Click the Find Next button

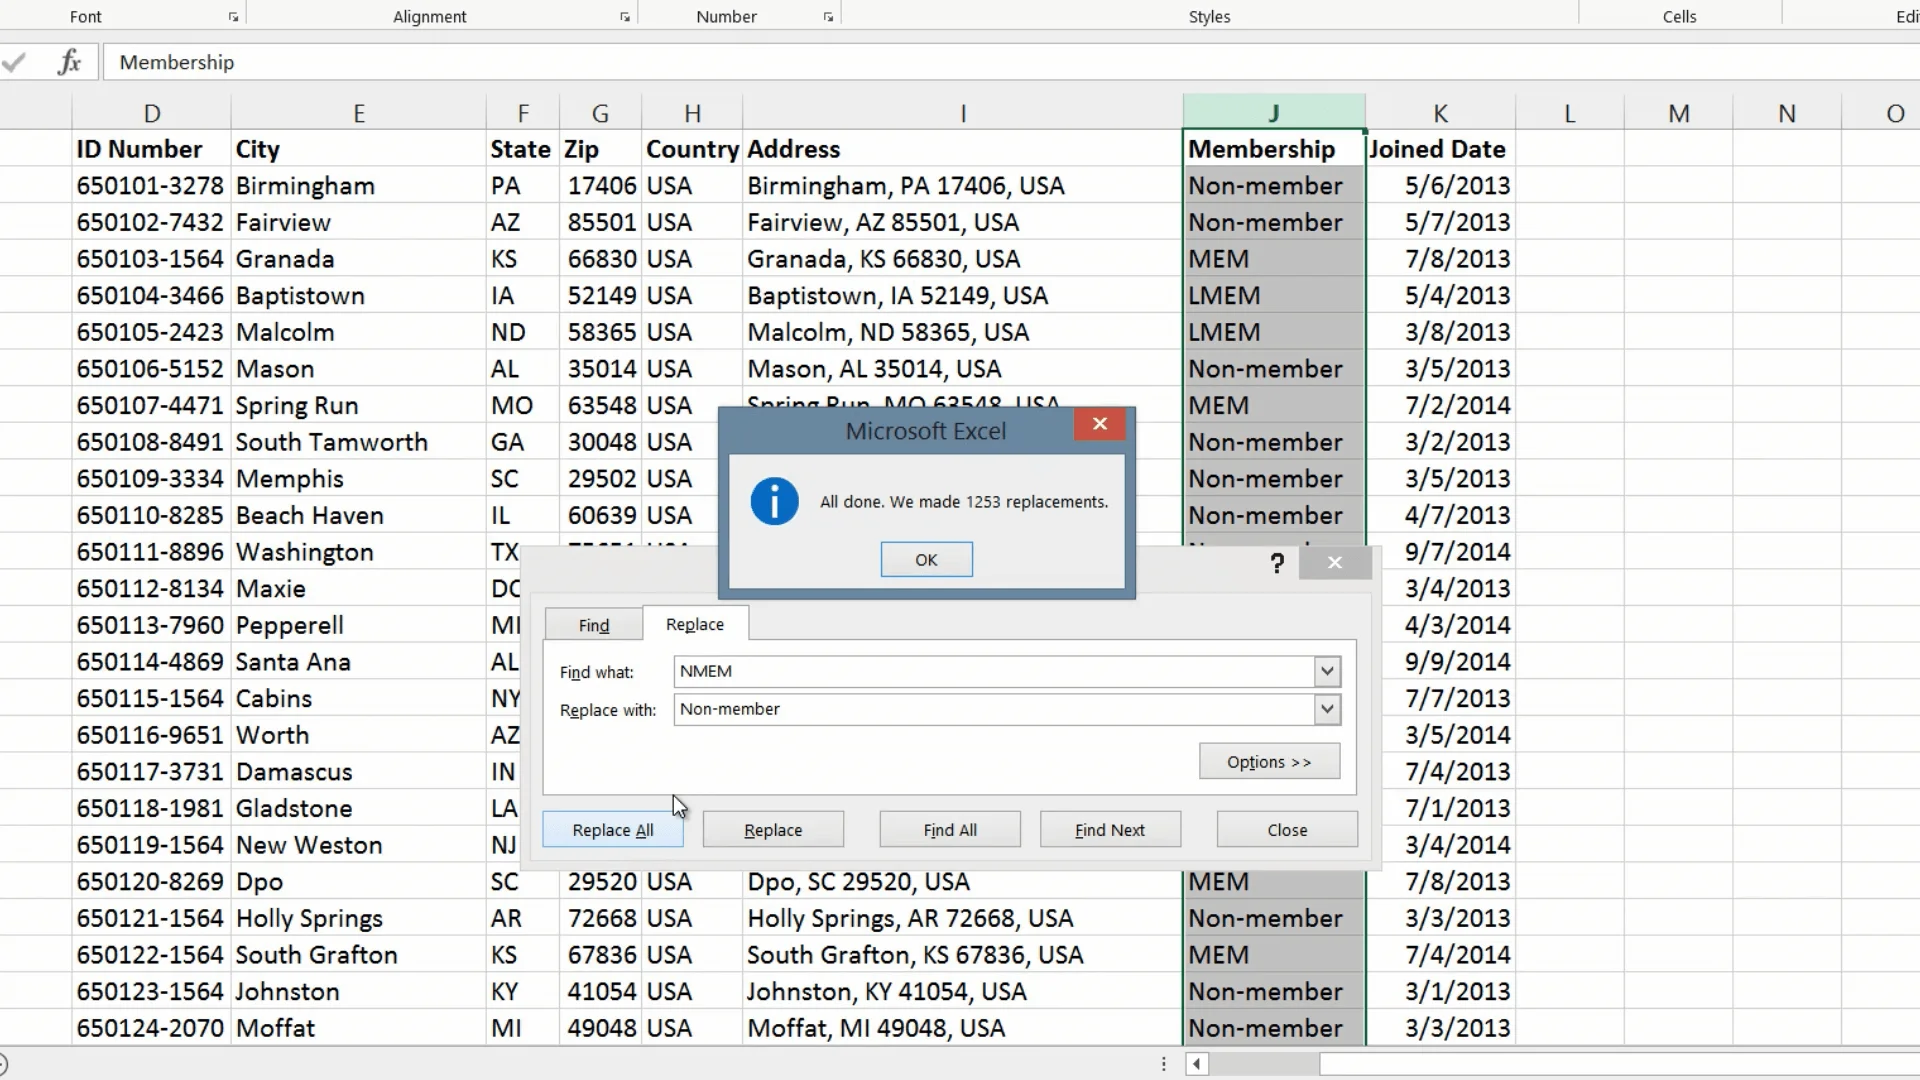pos(1110,830)
